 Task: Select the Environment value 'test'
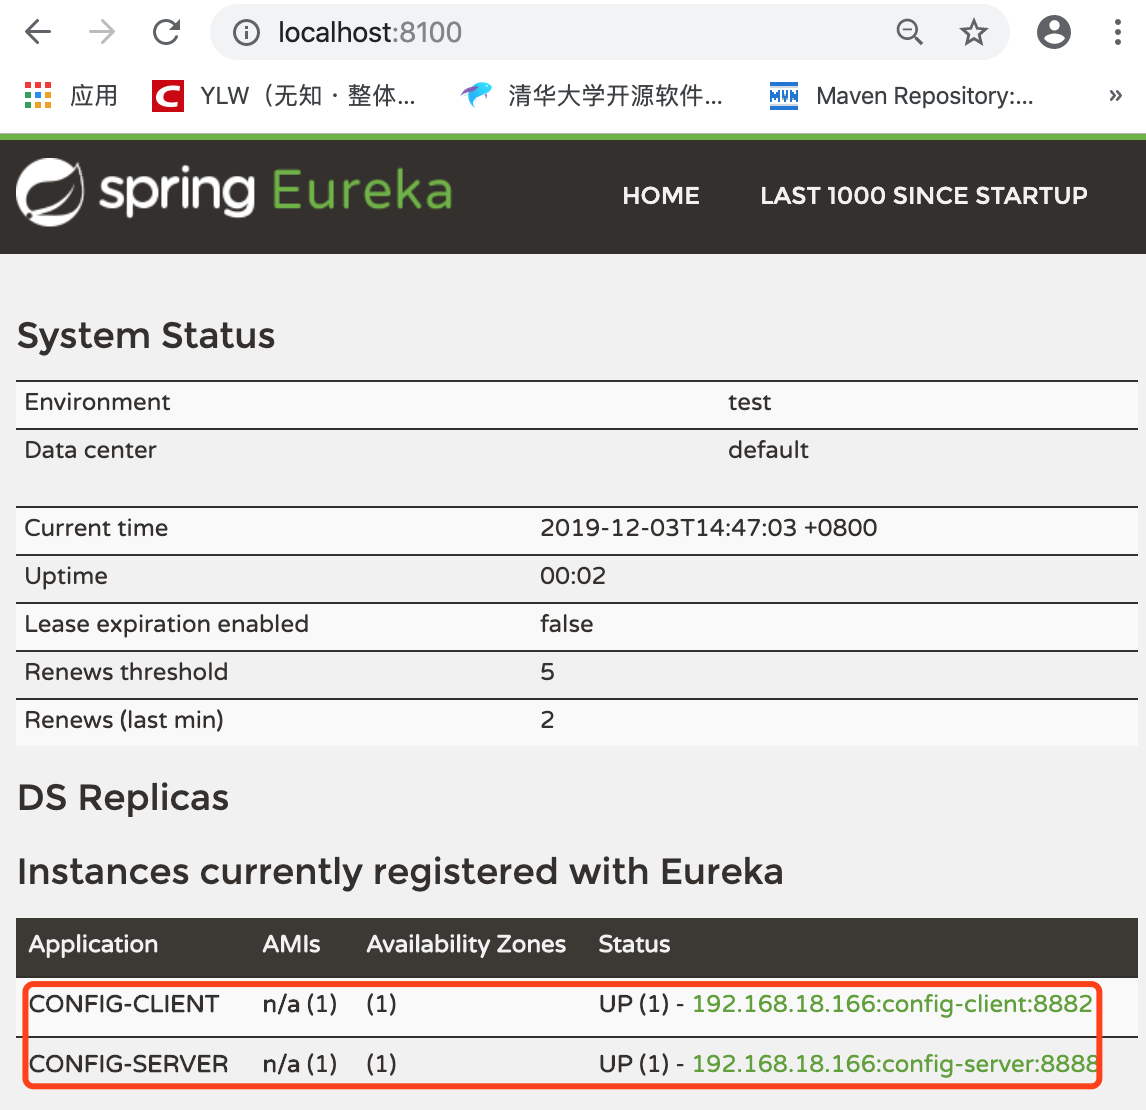point(749,402)
